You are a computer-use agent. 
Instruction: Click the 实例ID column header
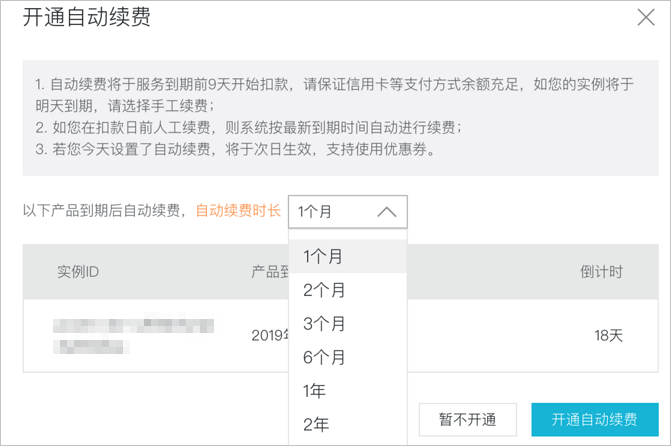point(78,272)
